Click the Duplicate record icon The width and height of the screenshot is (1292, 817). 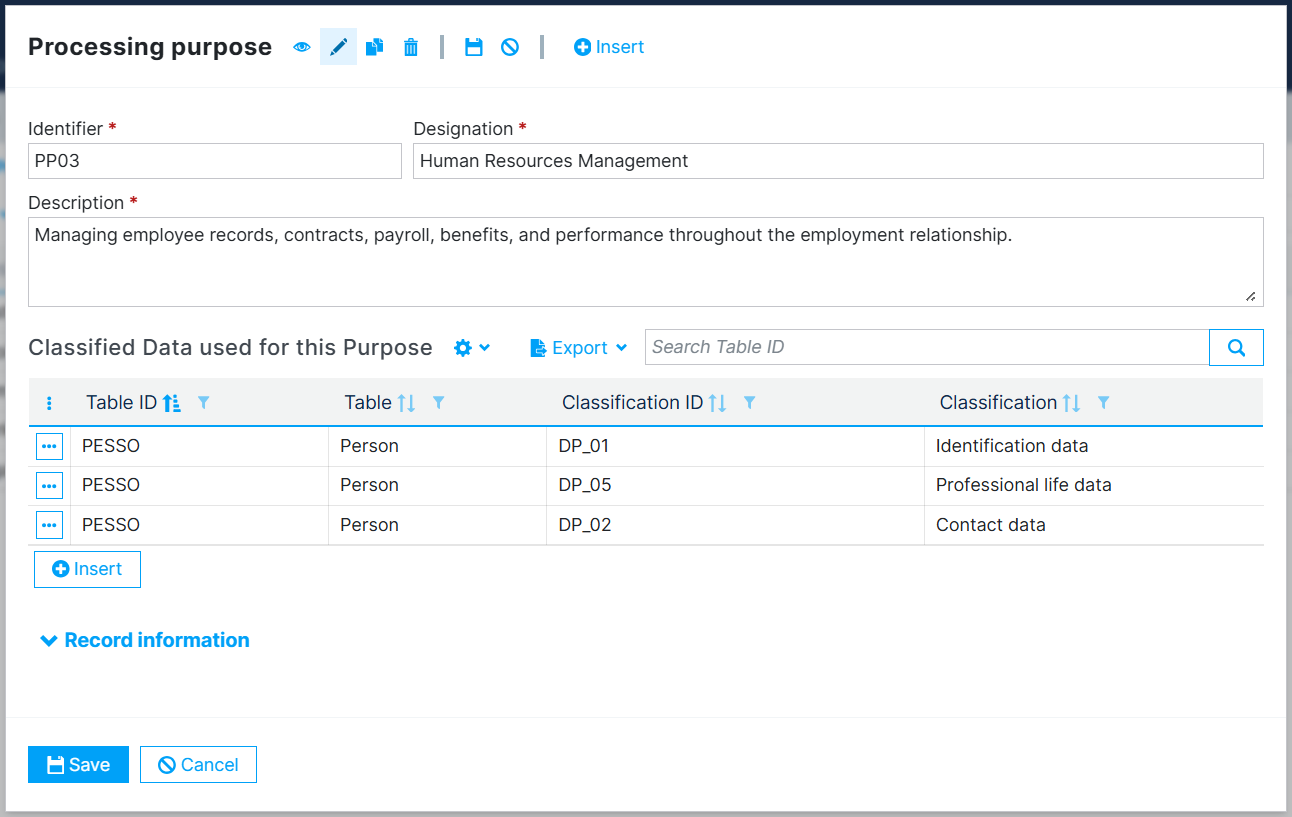coord(374,47)
